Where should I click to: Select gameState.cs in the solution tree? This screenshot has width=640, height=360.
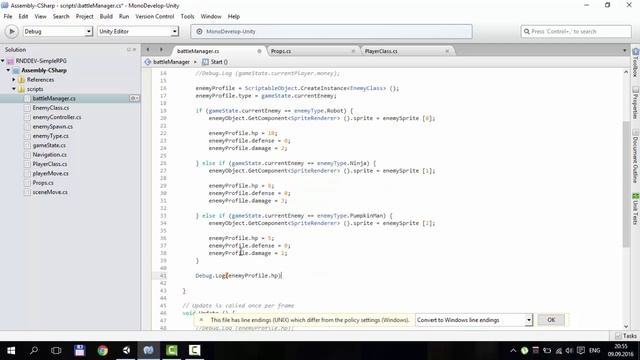click(49, 145)
